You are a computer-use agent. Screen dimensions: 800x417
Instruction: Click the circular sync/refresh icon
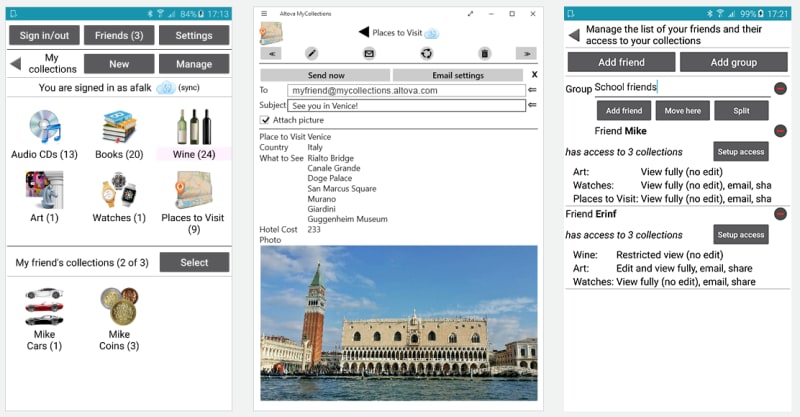[x=427, y=53]
